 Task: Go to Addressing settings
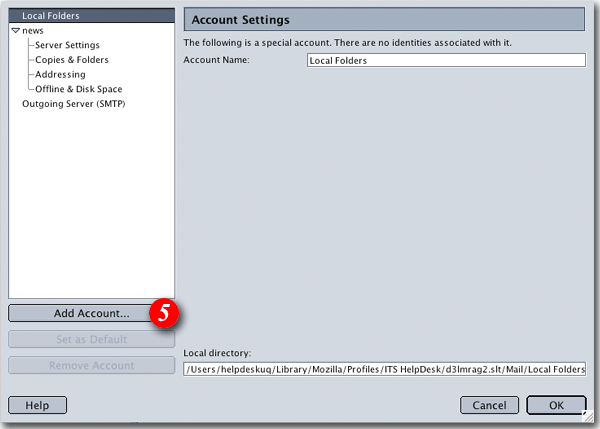point(60,74)
